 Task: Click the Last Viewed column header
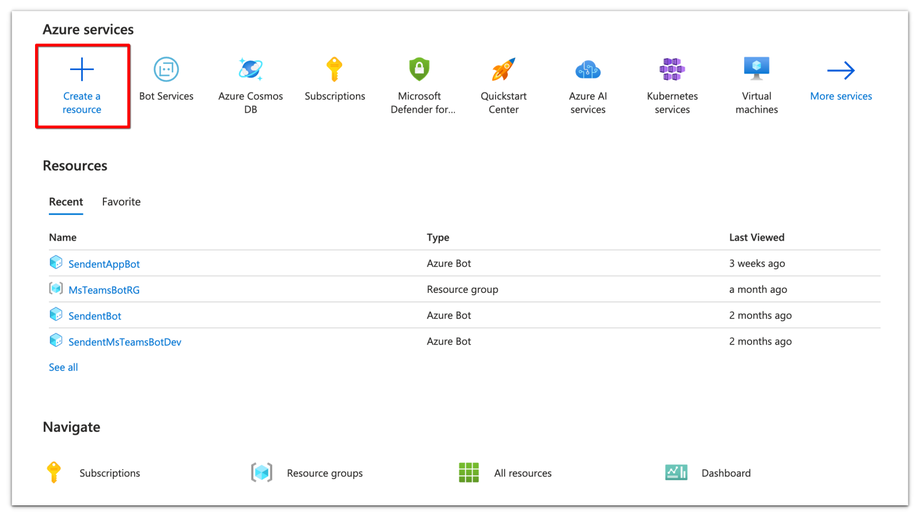pyautogui.click(x=756, y=237)
